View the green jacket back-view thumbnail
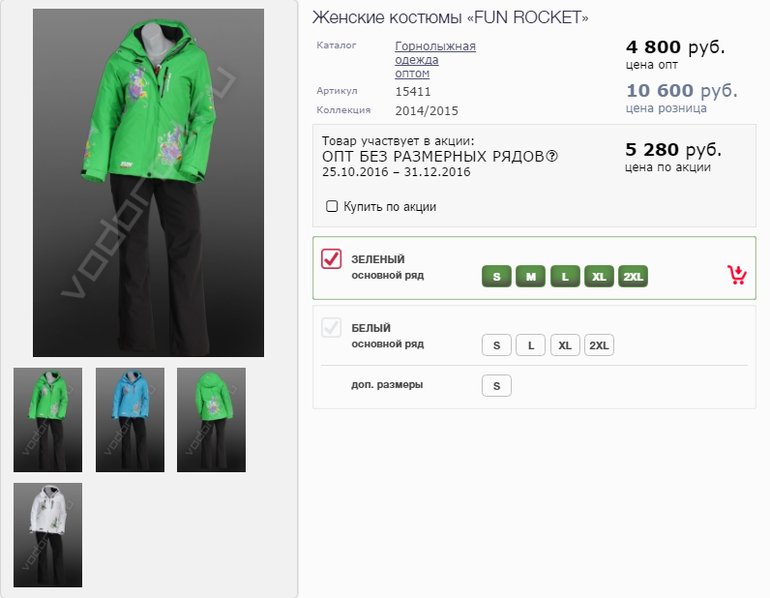Viewport: 770px width, 598px height. [x=211, y=420]
